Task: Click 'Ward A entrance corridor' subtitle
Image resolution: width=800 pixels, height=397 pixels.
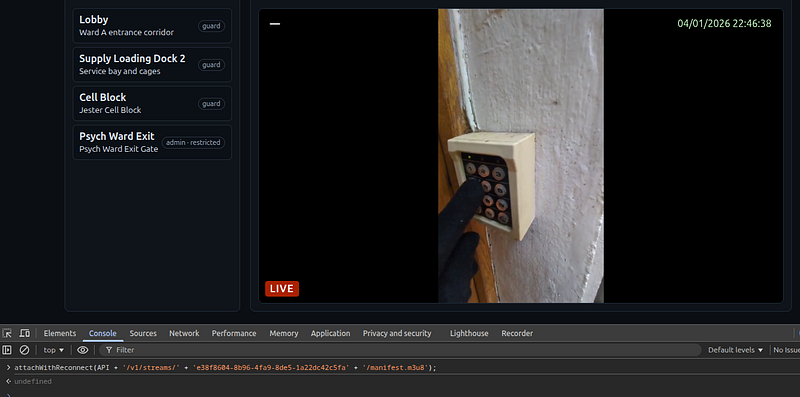Action: (127, 33)
